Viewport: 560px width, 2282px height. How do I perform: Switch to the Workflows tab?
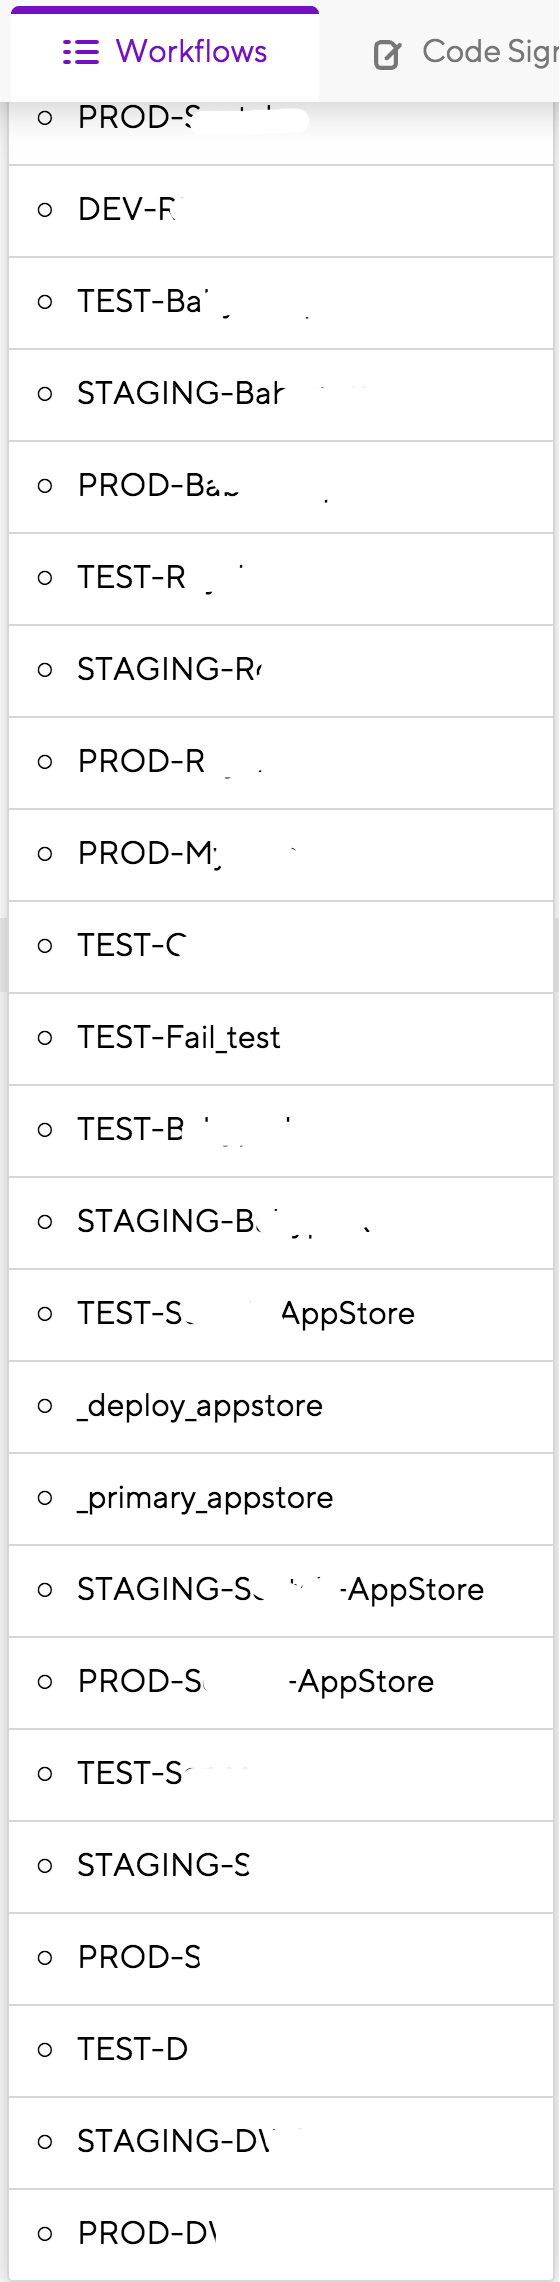(x=165, y=52)
